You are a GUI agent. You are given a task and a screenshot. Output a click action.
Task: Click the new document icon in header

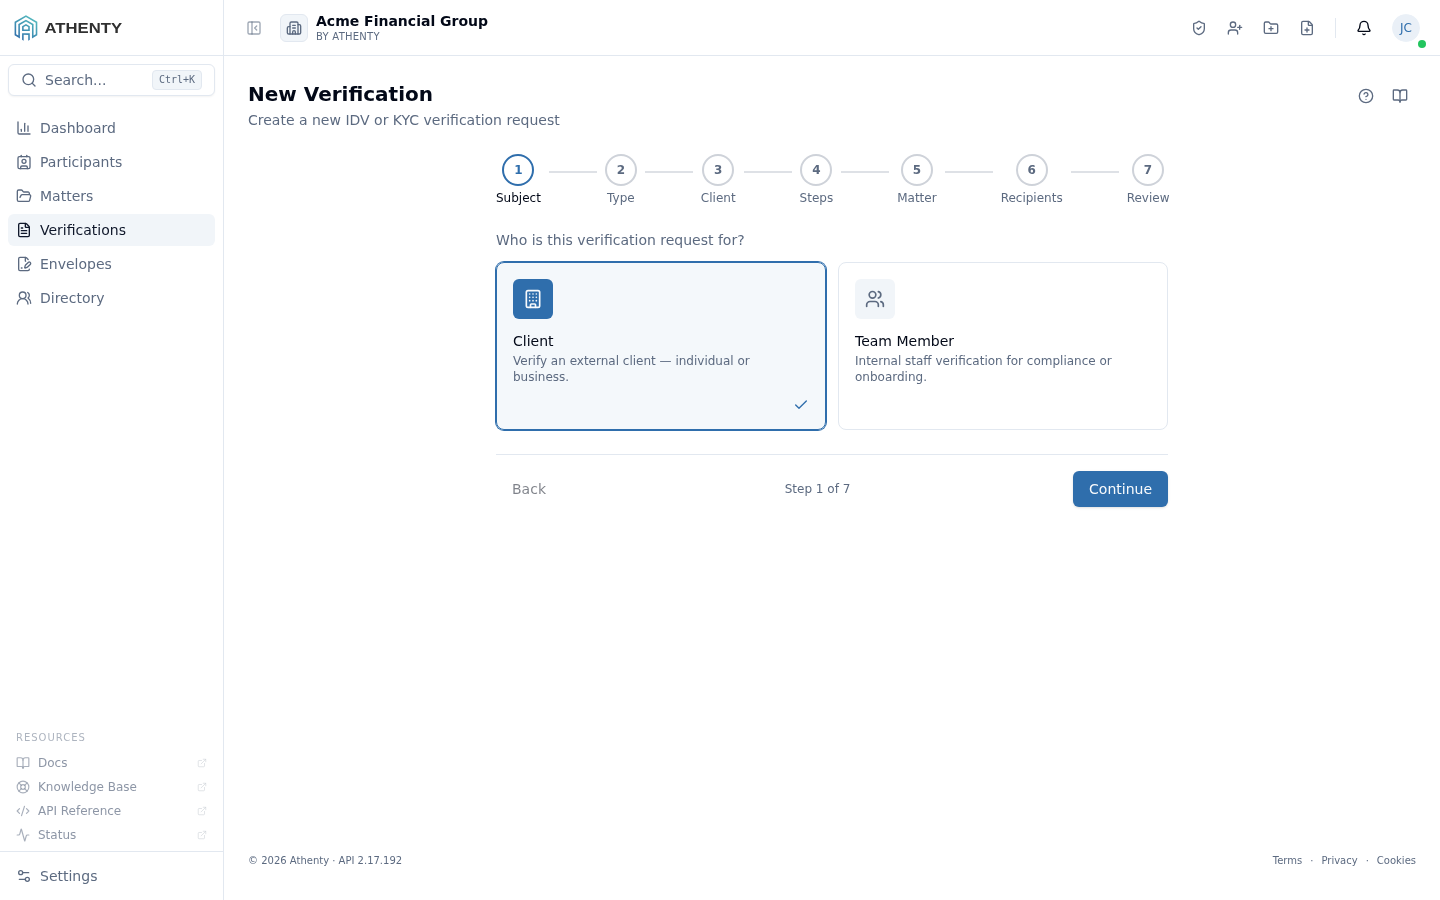click(x=1307, y=28)
